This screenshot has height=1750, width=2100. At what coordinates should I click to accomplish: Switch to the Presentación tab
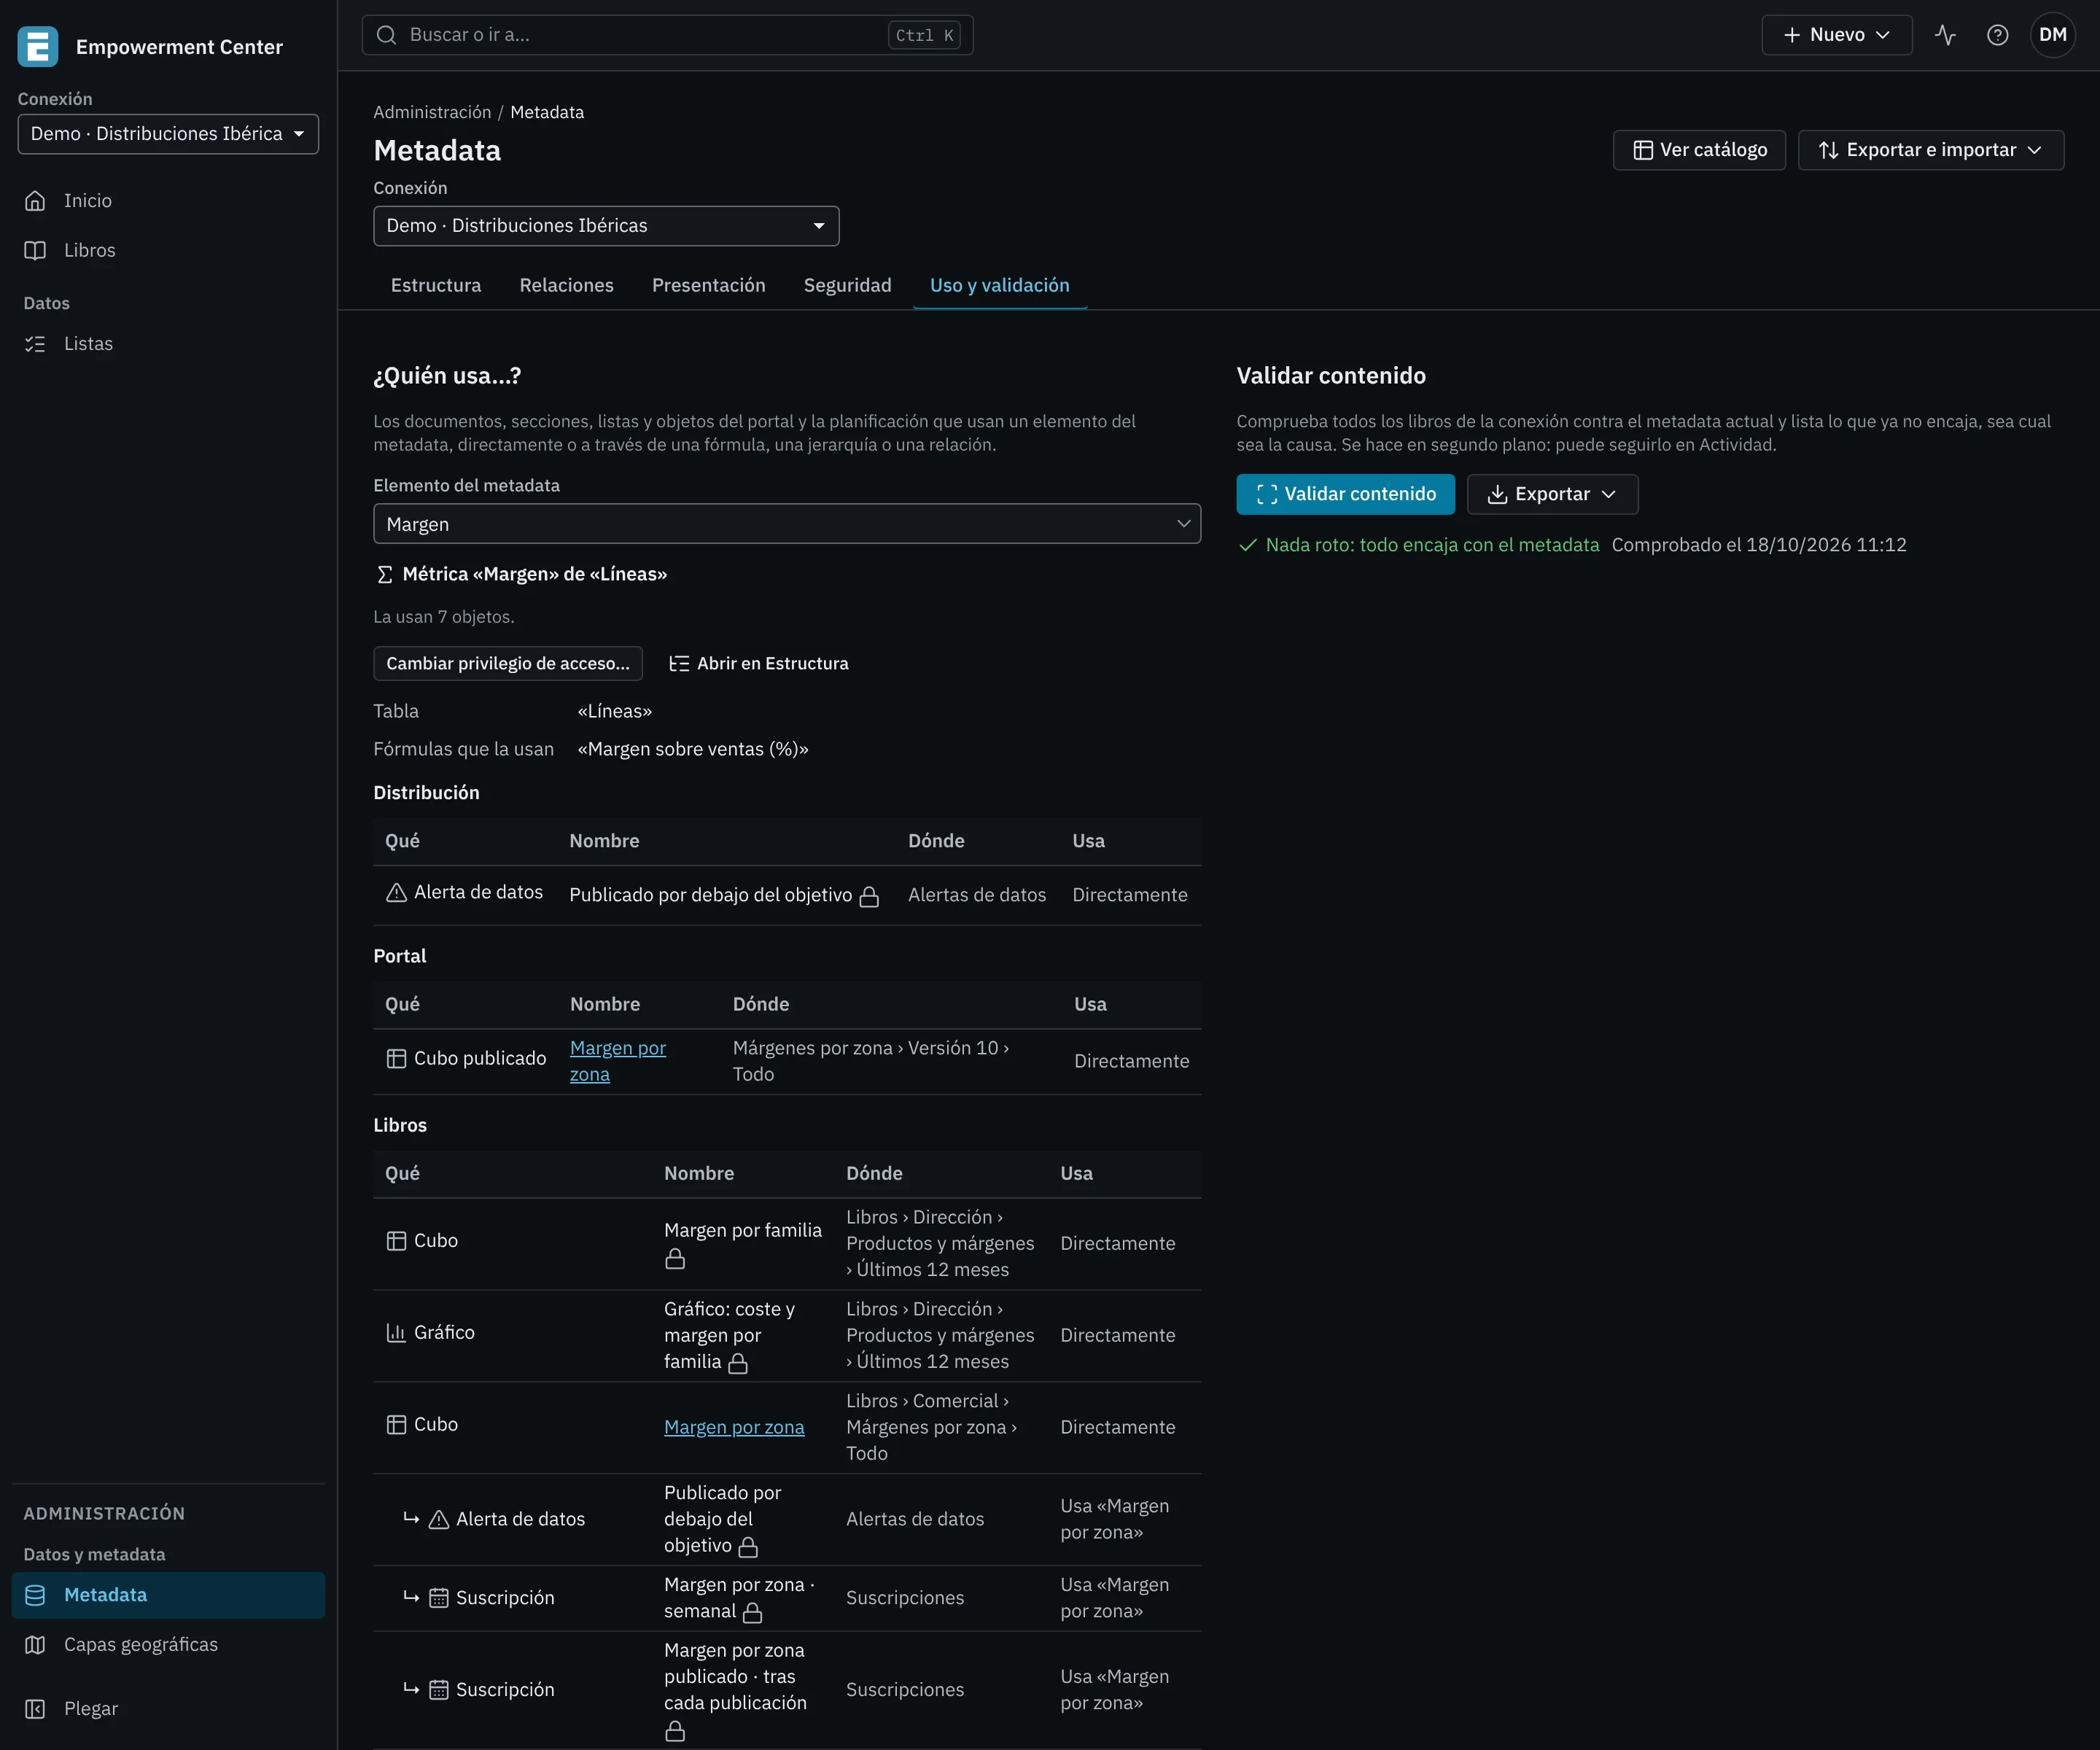708,285
